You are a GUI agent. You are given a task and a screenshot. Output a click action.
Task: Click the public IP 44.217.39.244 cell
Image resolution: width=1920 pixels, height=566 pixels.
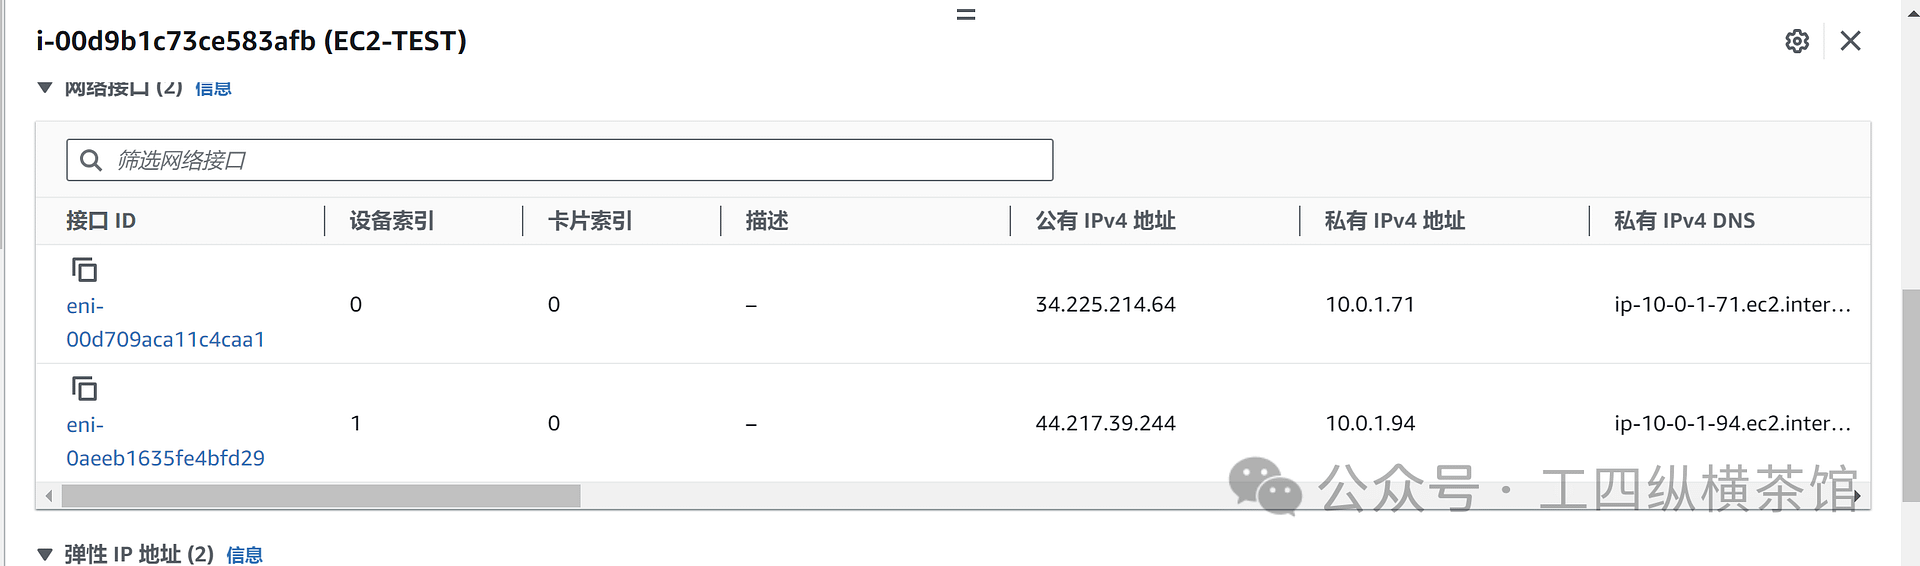pos(1105,424)
